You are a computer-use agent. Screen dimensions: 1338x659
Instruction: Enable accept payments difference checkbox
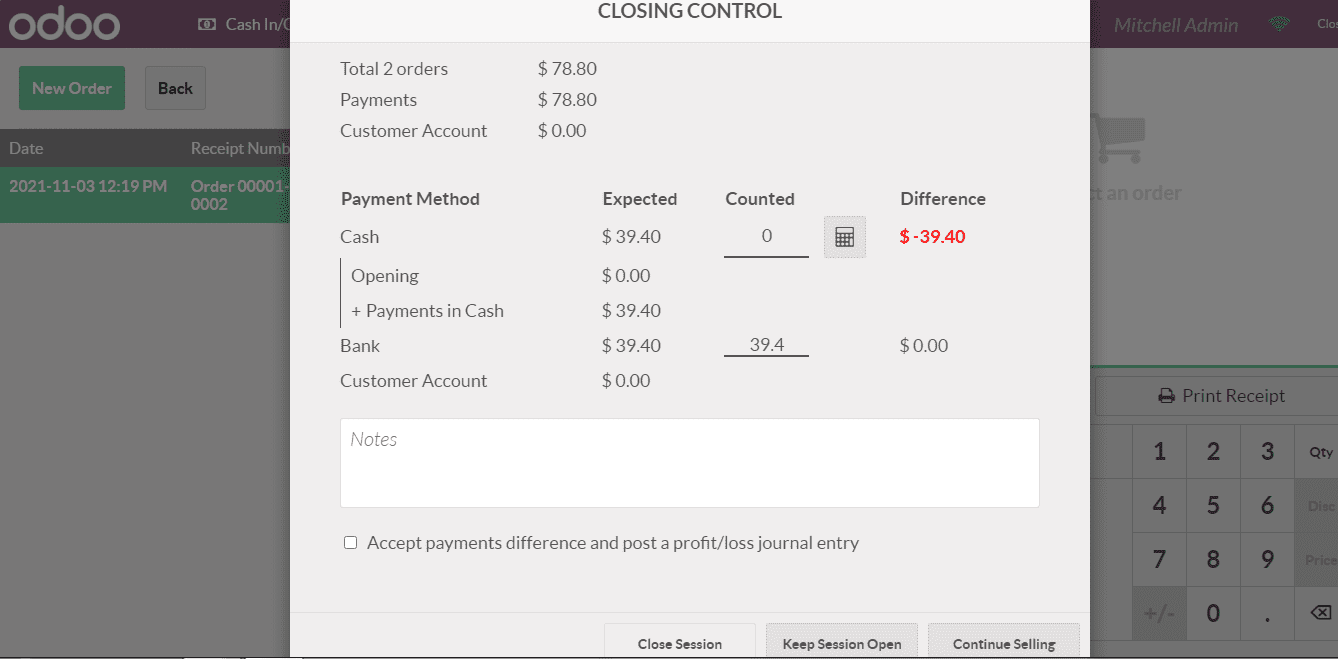[x=350, y=543]
